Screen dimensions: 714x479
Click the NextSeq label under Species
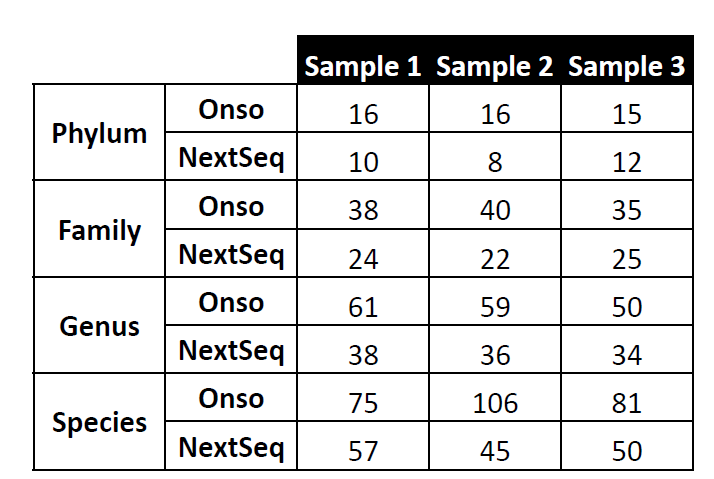click(231, 447)
